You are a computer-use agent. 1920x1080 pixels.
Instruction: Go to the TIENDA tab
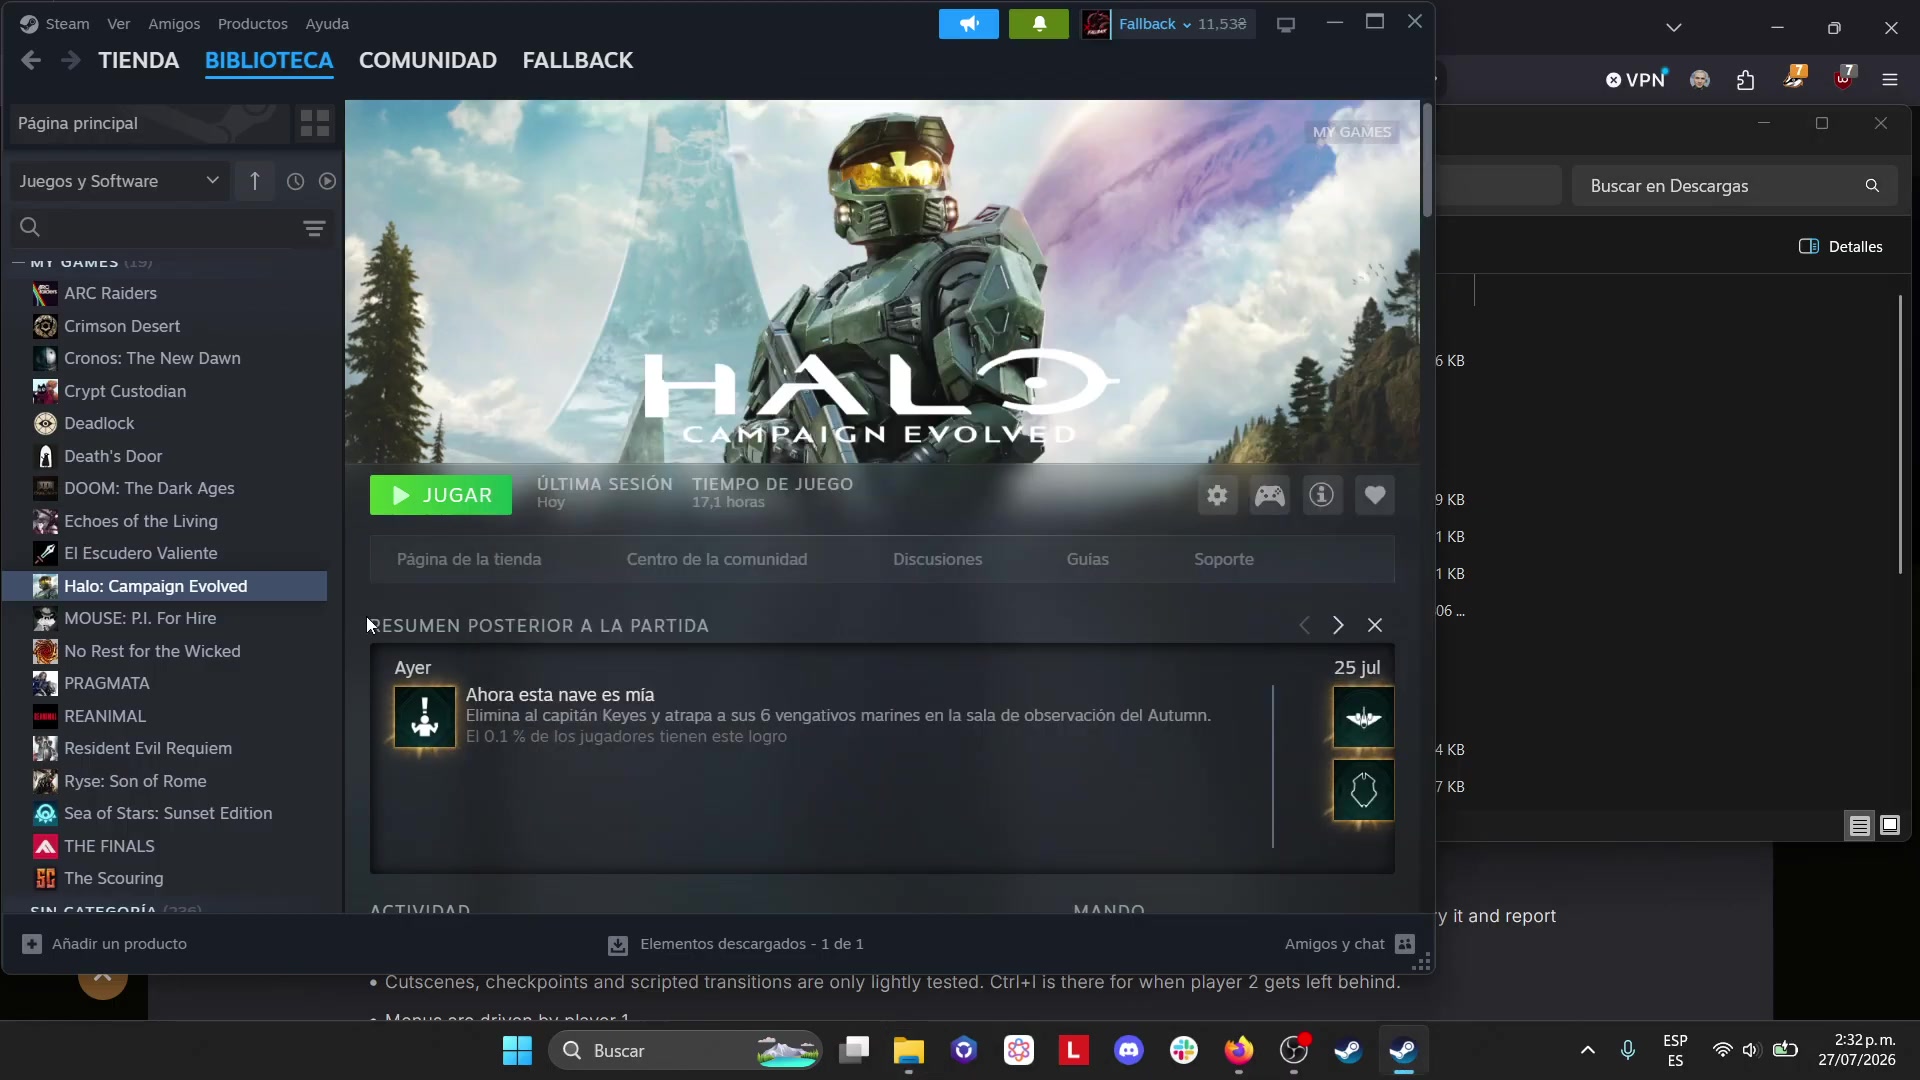click(138, 61)
